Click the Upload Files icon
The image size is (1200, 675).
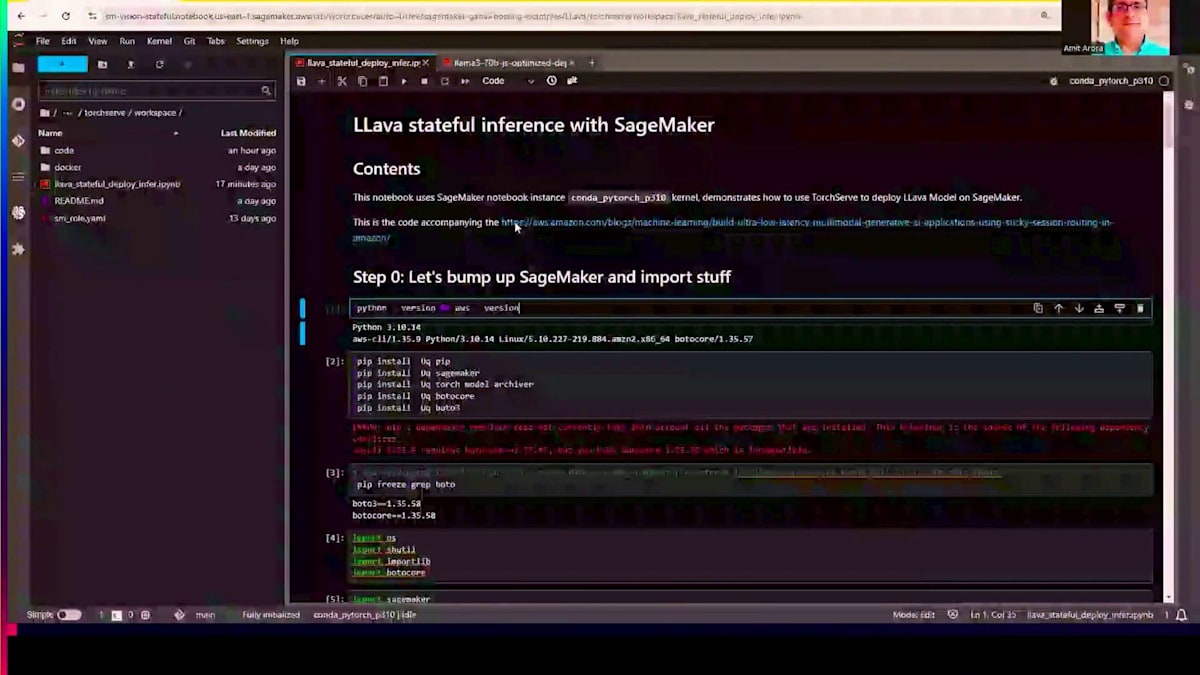(130, 64)
